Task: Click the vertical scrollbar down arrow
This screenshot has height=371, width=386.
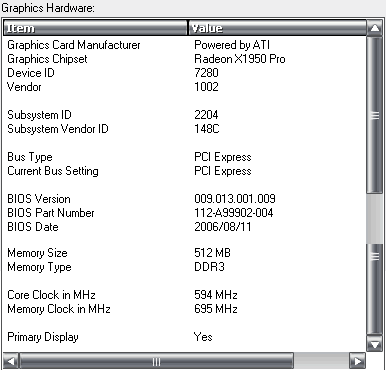Action: coord(375,344)
